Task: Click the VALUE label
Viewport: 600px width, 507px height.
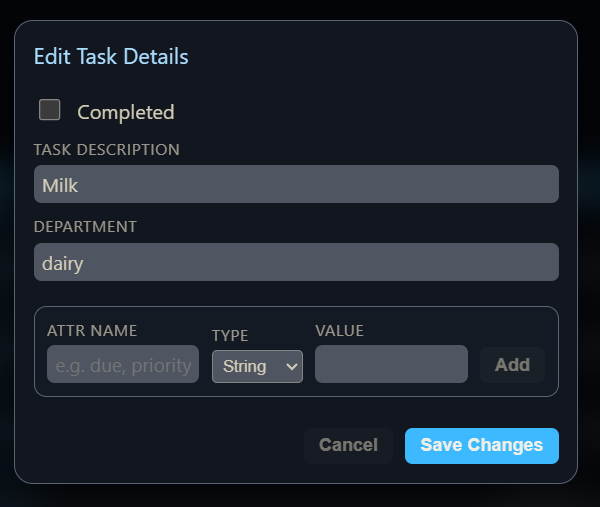Action: coord(339,331)
